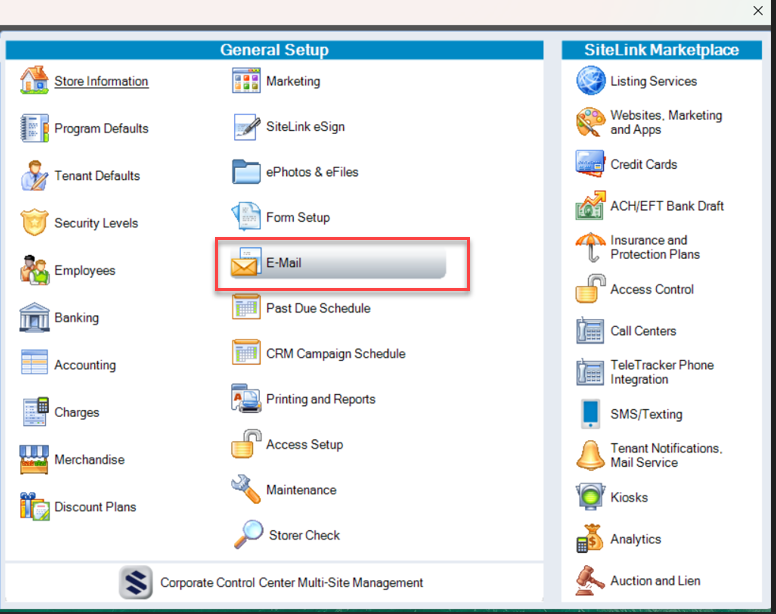Open the Merchandise label

pos(89,460)
